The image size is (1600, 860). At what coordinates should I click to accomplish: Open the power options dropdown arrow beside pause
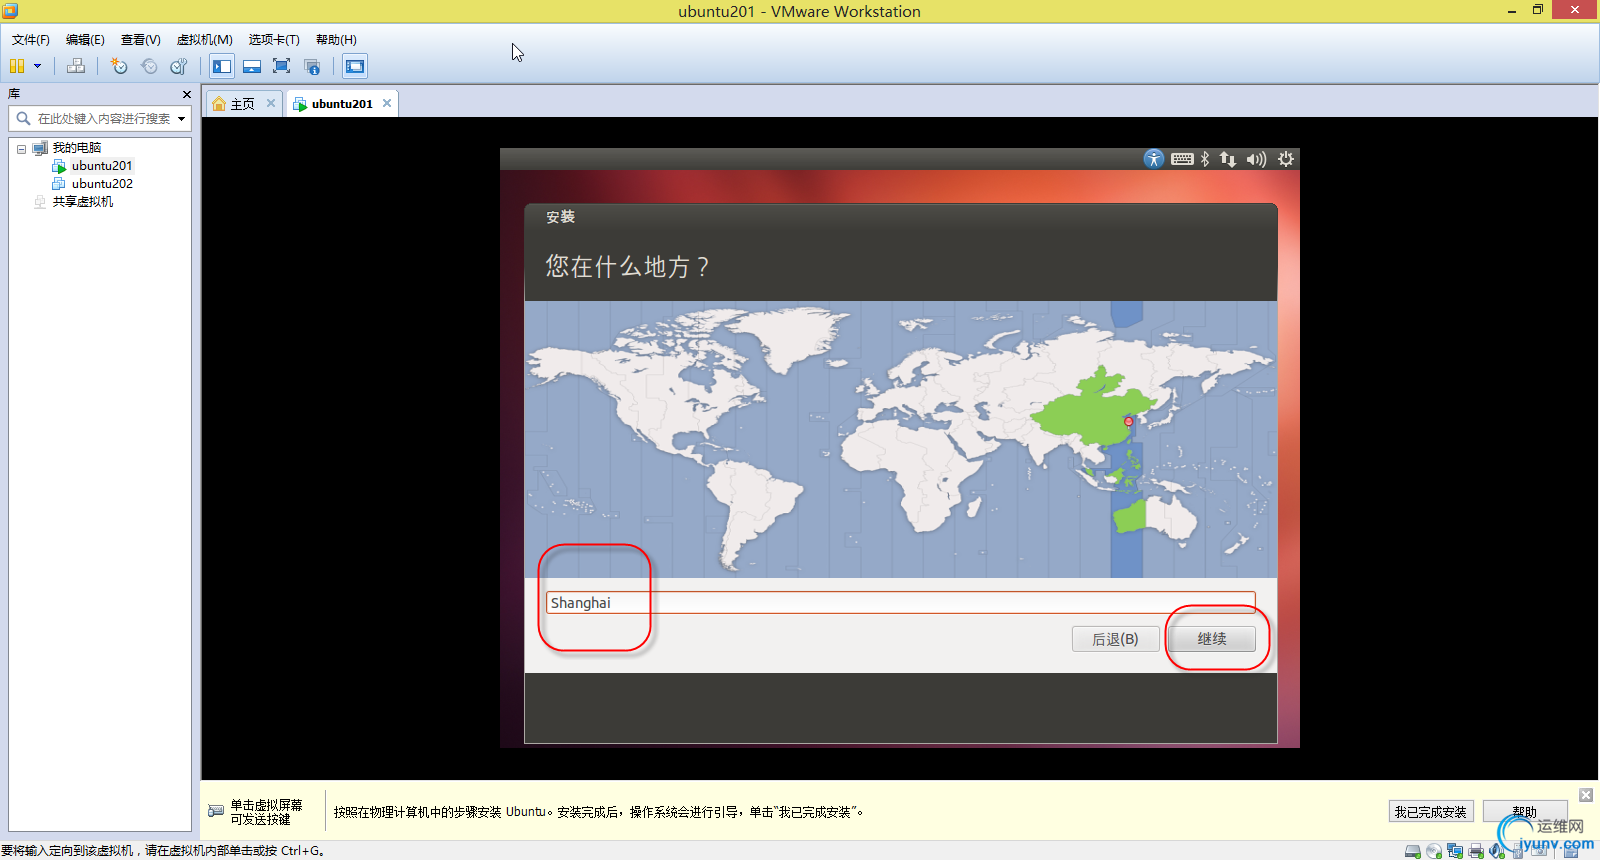click(x=38, y=66)
